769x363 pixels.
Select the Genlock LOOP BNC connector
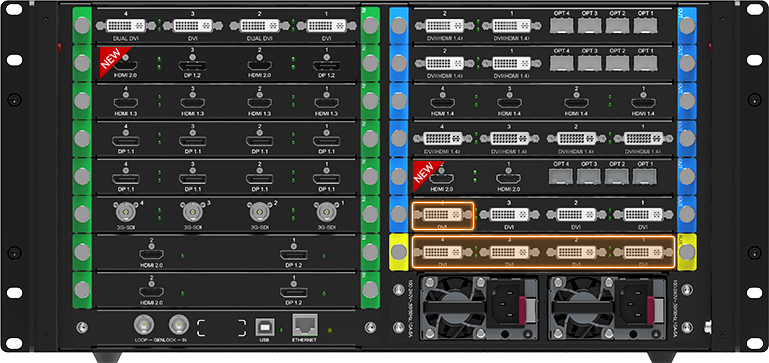pyautogui.click(x=144, y=324)
